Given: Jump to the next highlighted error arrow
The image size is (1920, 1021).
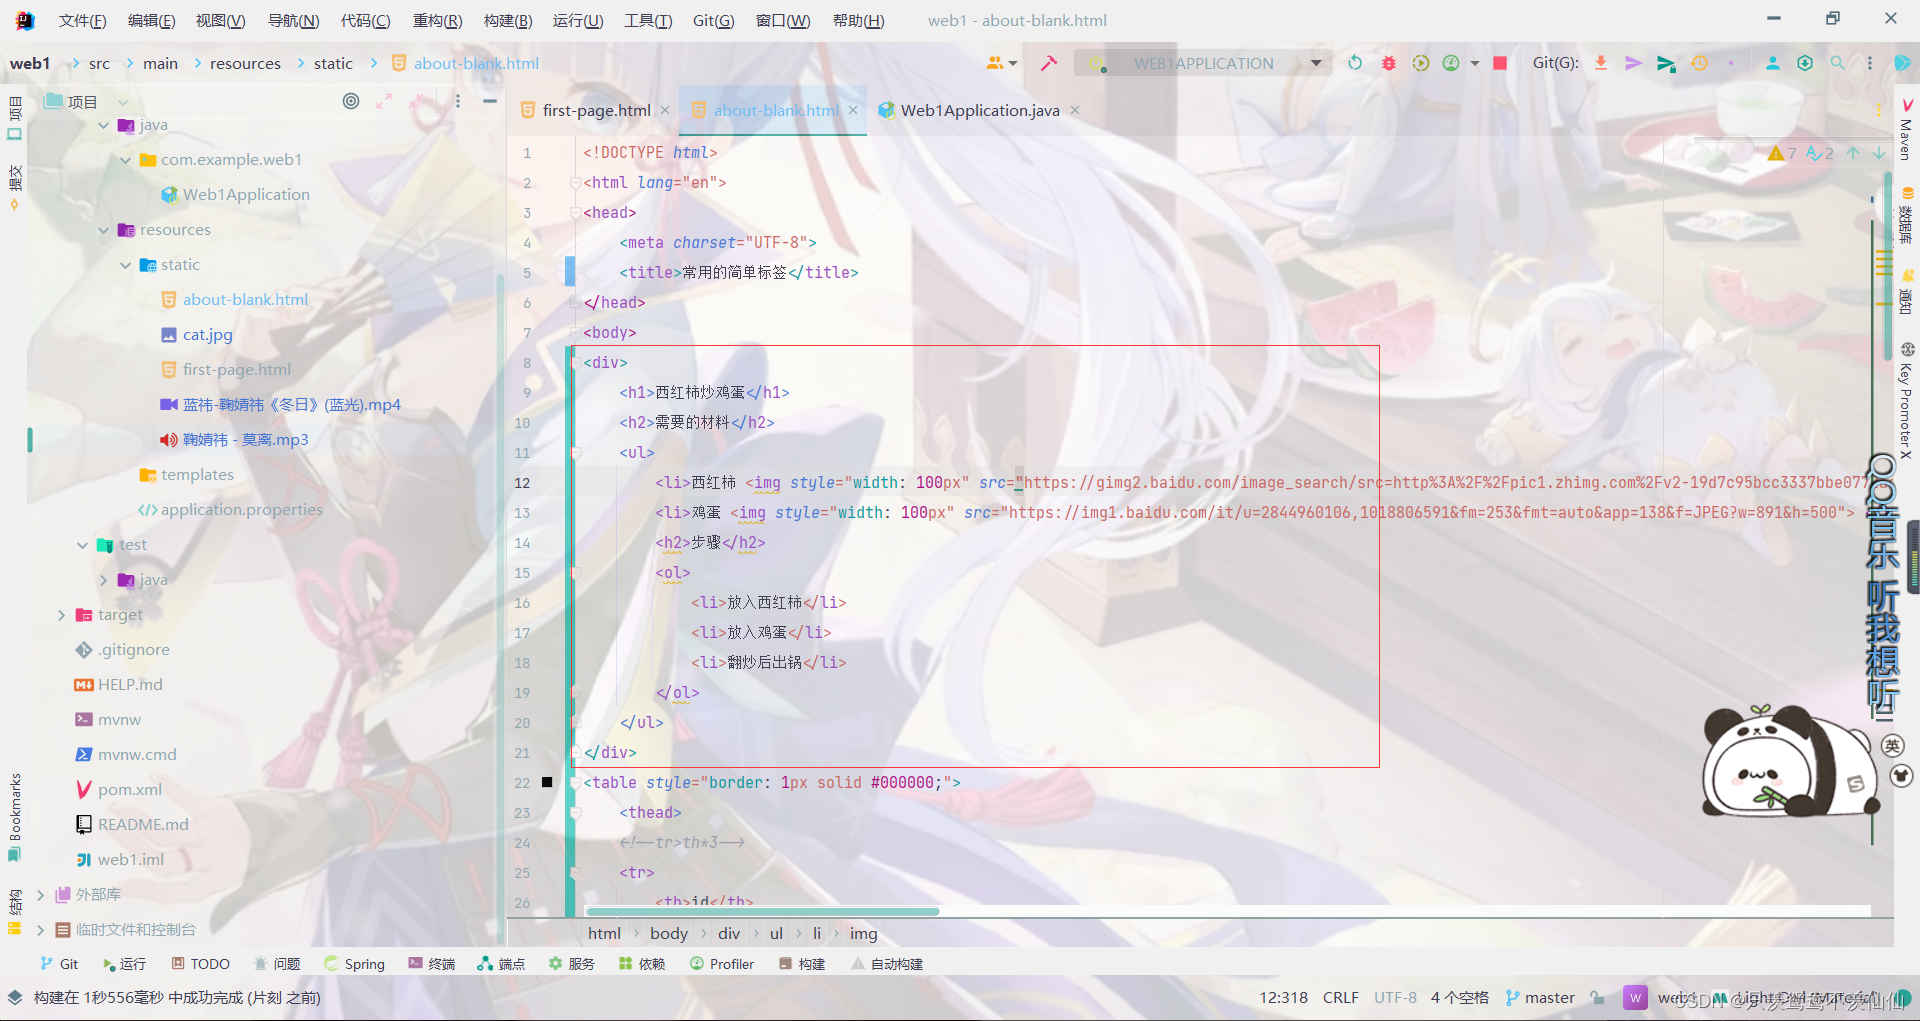Looking at the screenshot, I should tap(1879, 153).
